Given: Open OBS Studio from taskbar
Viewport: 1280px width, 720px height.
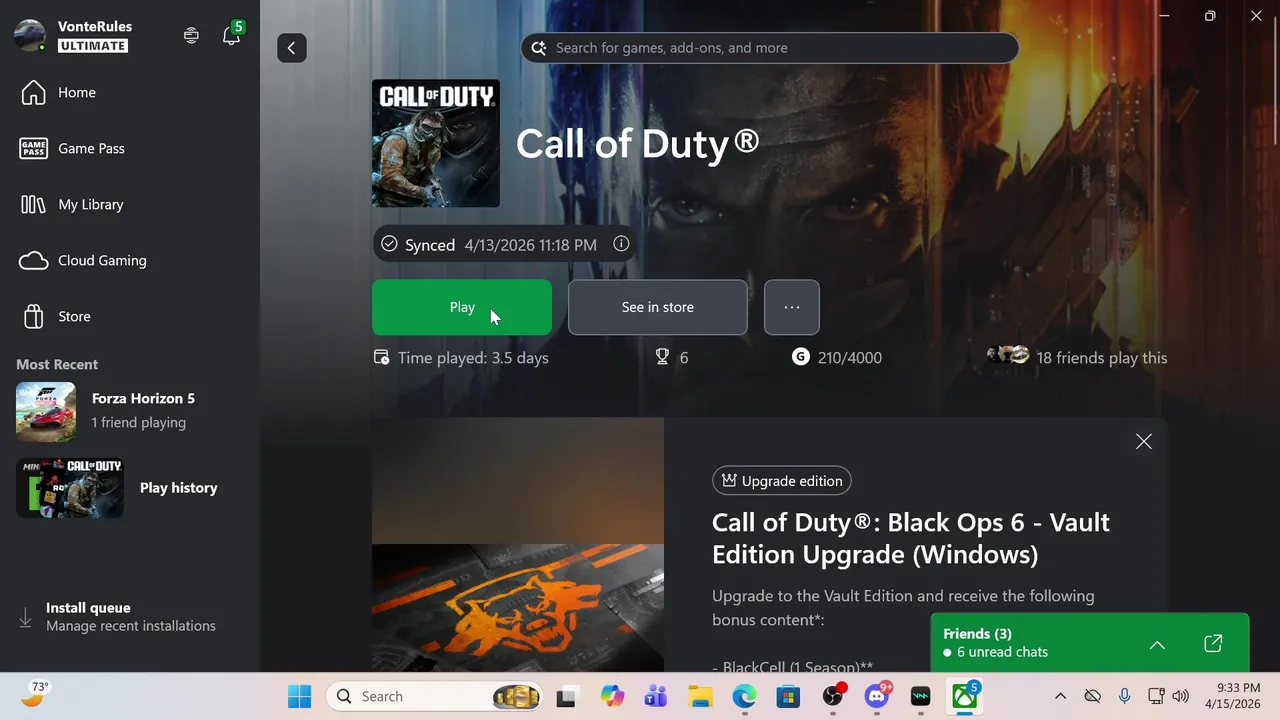Looking at the screenshot, I should tap(833, 697).
